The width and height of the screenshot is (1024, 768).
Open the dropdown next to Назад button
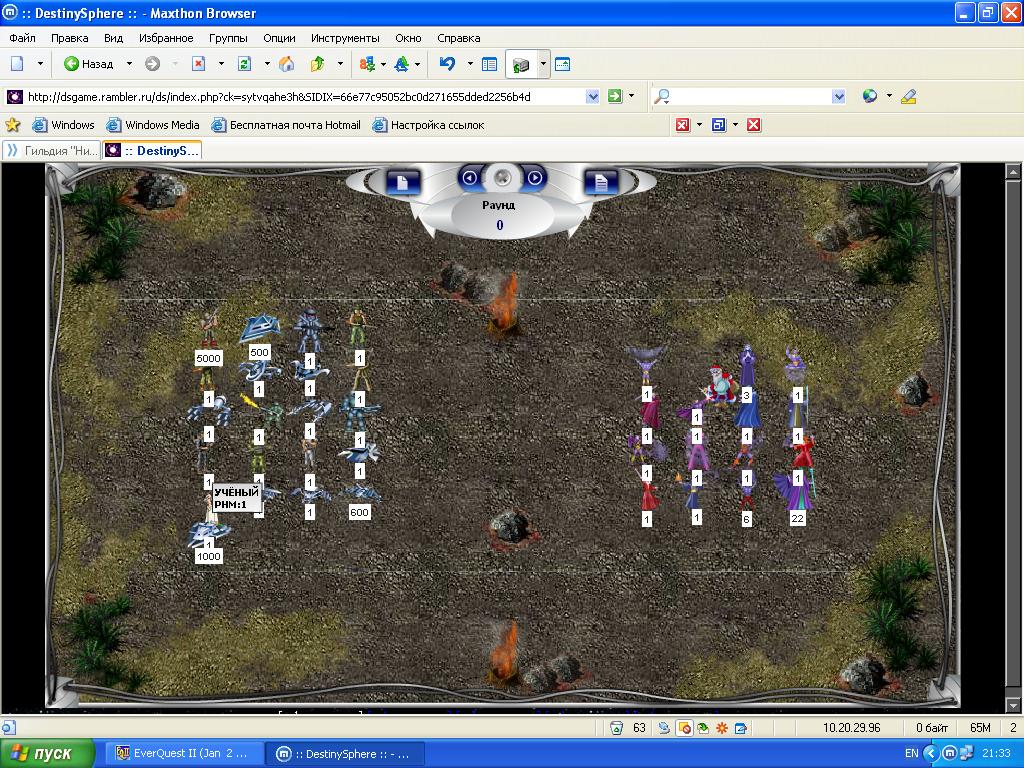[129, 64]
